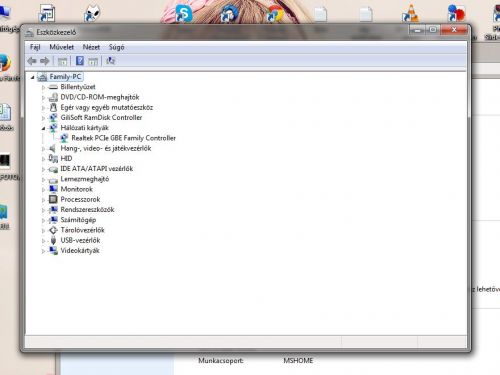Click the Firefox desktop shortcut icon
Screen dimensions: 500x375
(4, 63)
